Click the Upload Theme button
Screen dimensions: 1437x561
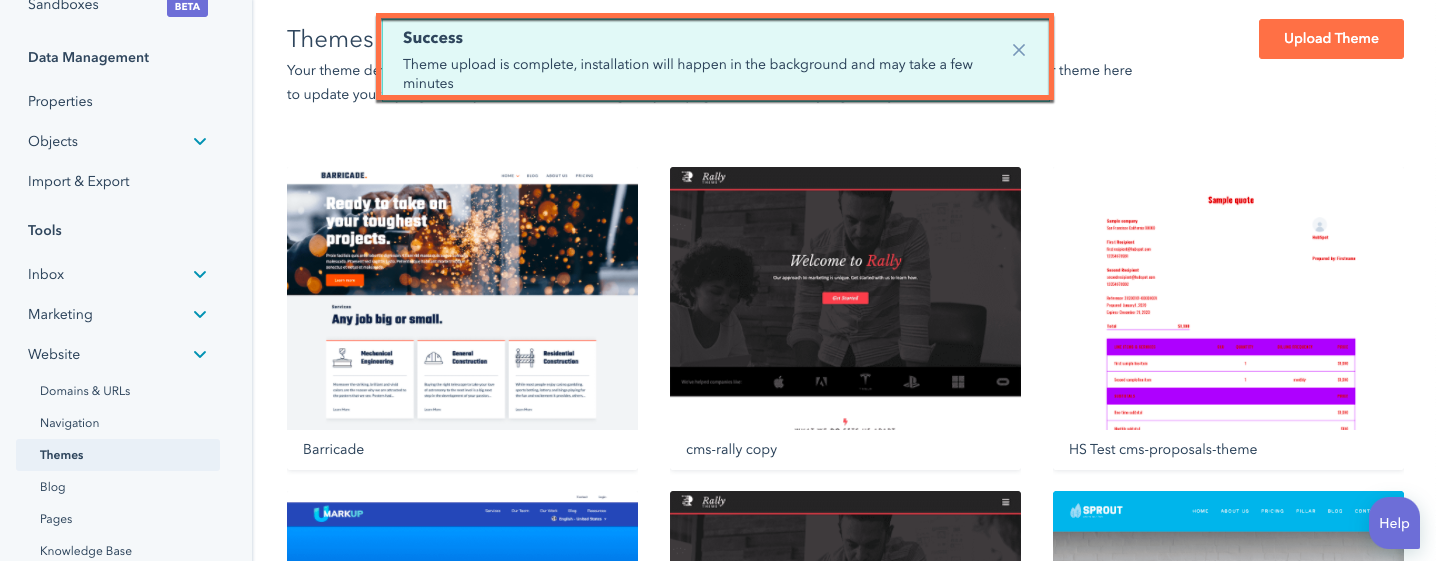point(1331,39)
